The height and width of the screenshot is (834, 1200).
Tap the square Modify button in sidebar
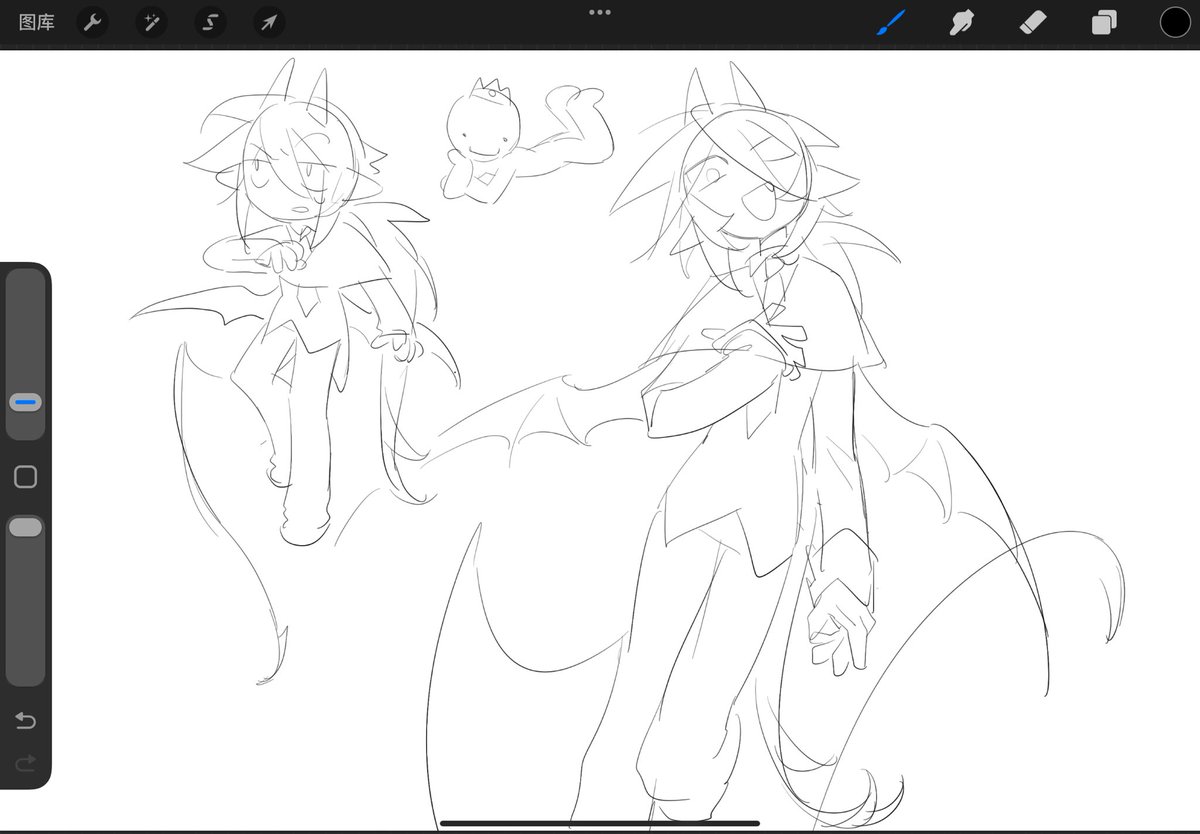(26, 477)
